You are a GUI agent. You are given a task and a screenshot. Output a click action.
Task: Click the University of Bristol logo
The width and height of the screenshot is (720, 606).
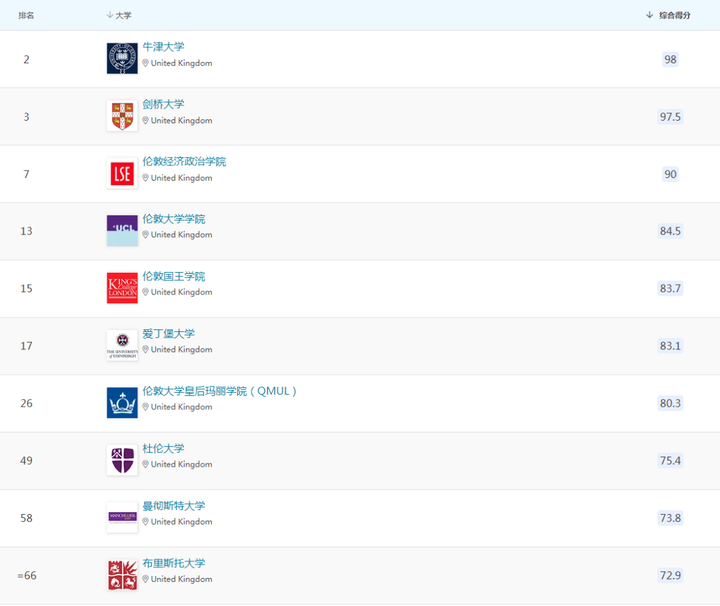(x=122, y=575)
